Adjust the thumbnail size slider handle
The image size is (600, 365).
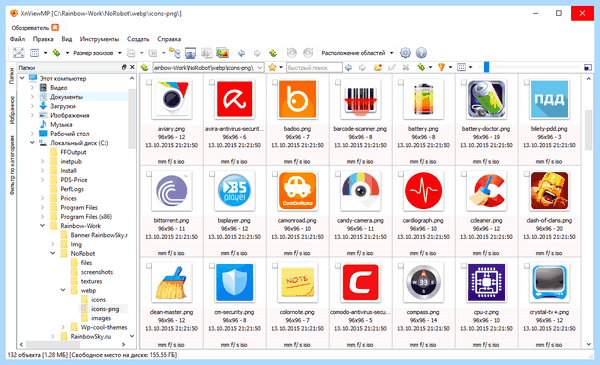(486, 67)
